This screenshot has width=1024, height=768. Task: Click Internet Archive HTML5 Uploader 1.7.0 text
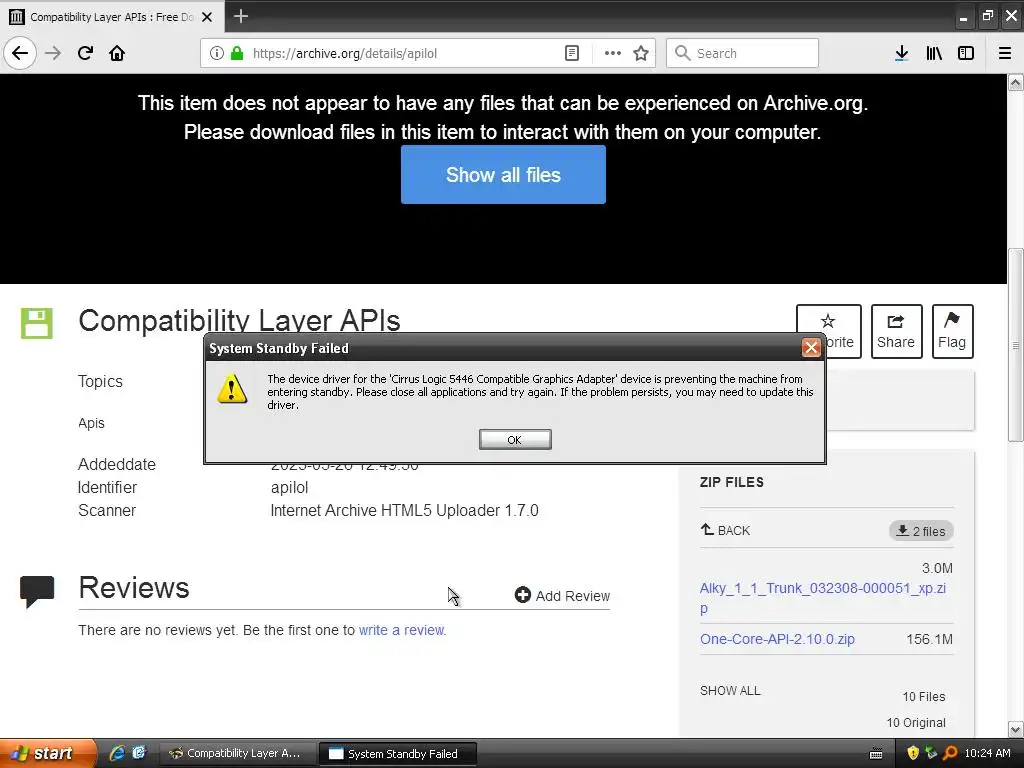(404, 510)
